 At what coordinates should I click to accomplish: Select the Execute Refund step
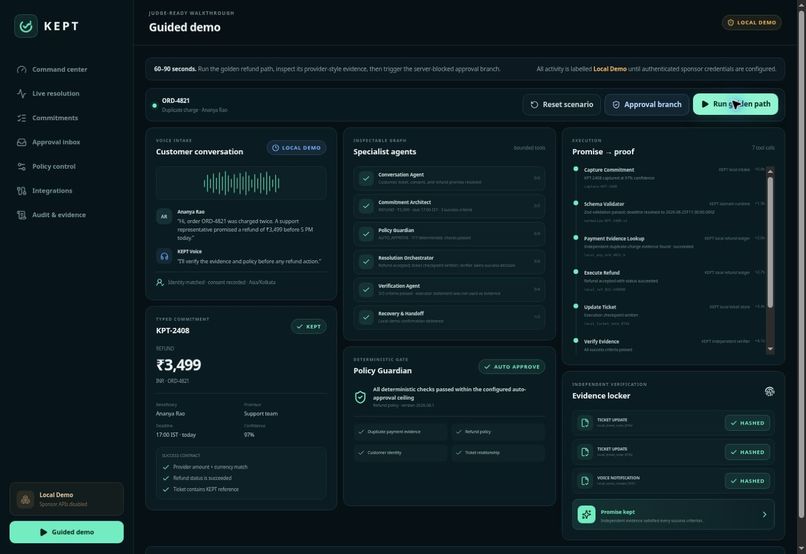tap(668, 281)
